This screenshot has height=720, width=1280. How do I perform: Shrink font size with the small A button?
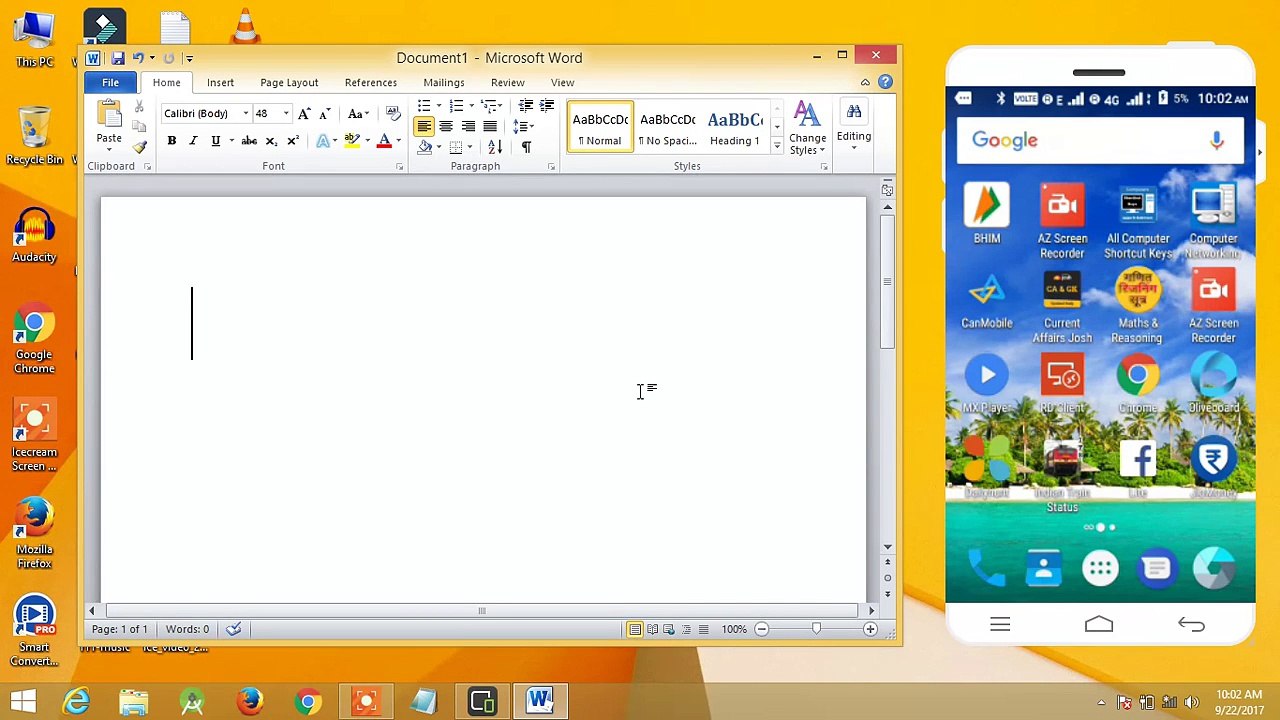click(x=324, y=114)
